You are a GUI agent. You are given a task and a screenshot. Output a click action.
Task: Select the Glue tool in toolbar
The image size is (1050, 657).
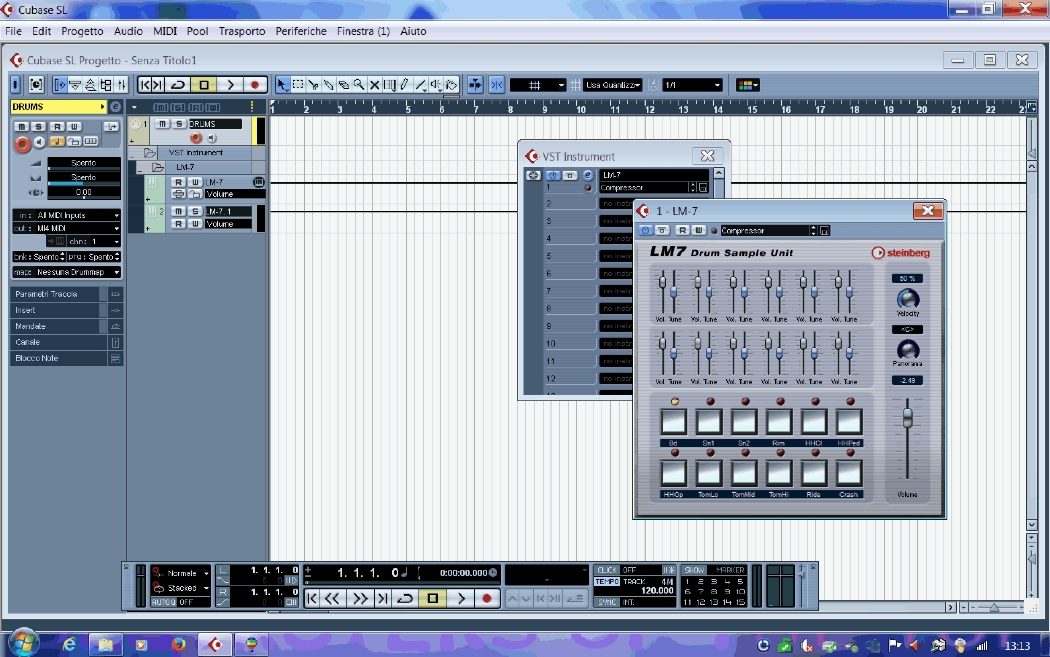tap(328, 85)
